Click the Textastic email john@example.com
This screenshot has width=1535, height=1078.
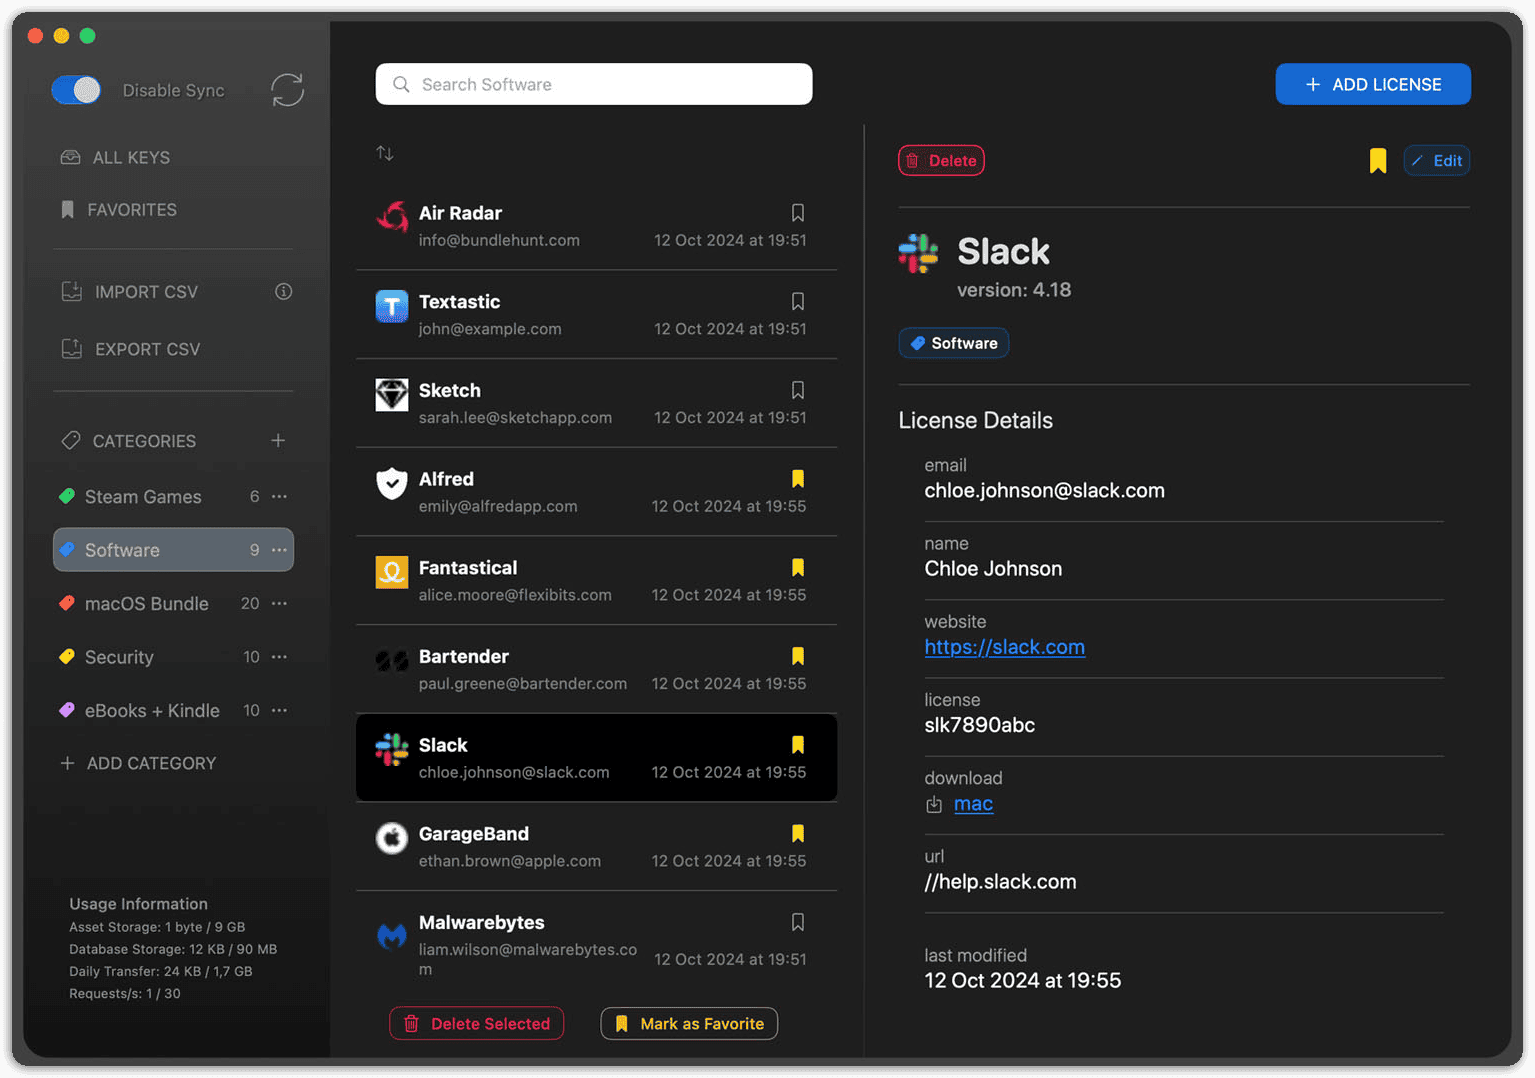click(x=490, y=329)
